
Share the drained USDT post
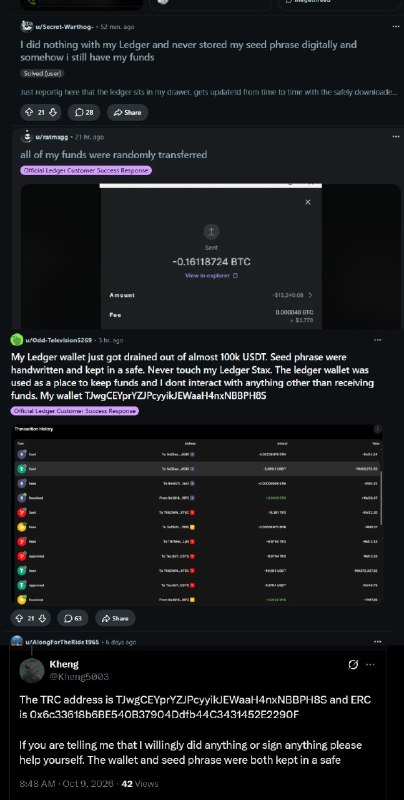[x=115, y=618]
